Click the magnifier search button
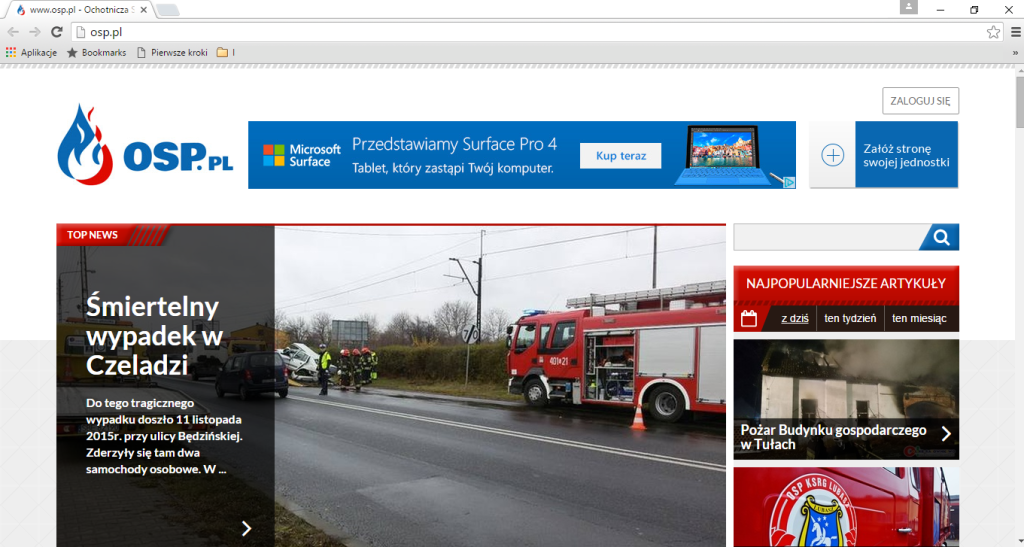Screen dimensions: 1024x547 click(940, 237)
